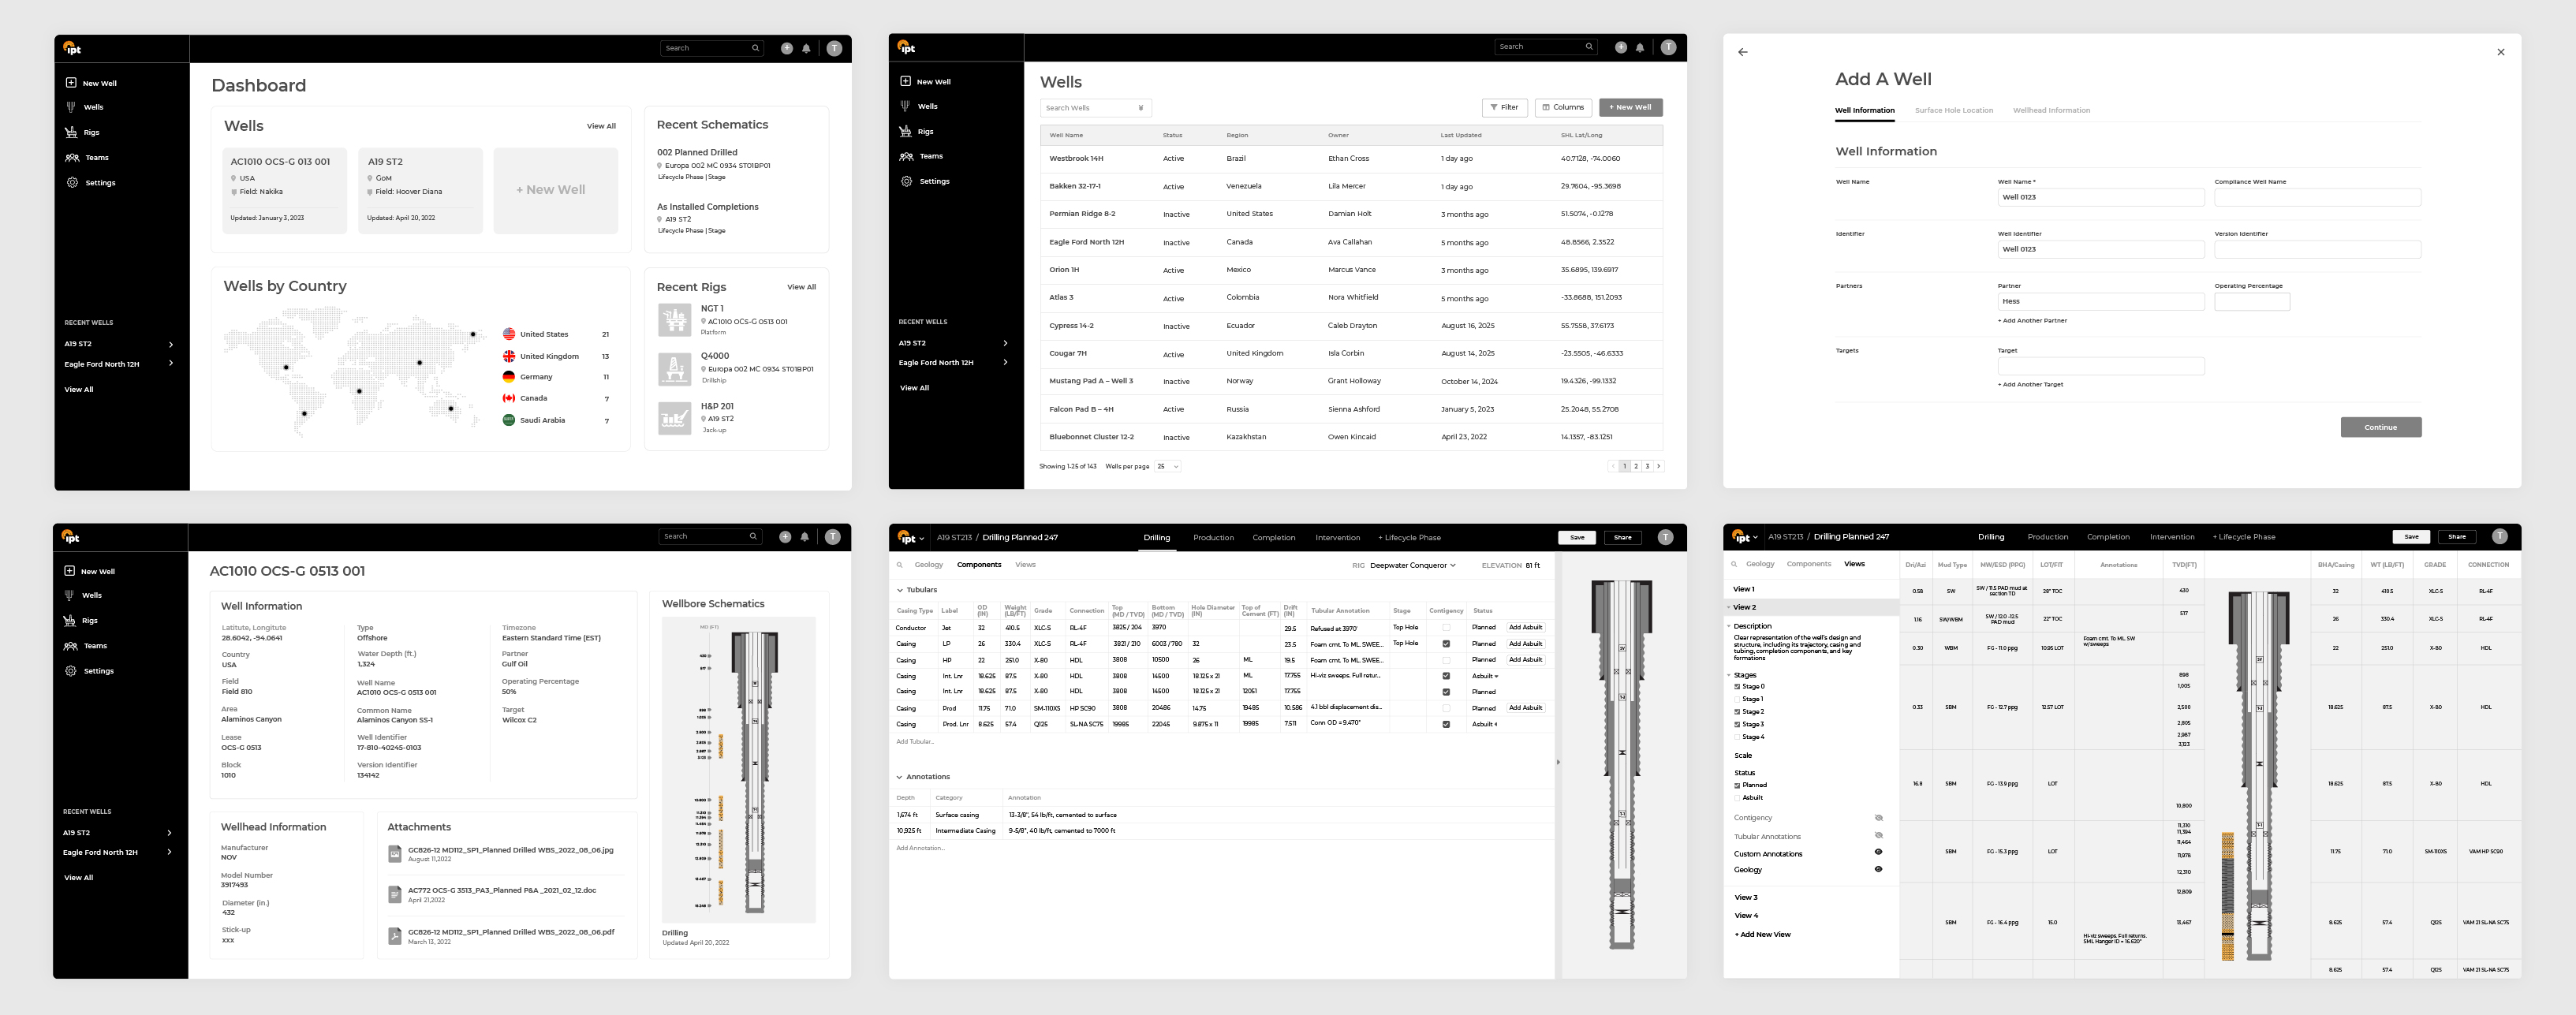Click search icon beside Geology in Views screen

[x=1734, y=564]
